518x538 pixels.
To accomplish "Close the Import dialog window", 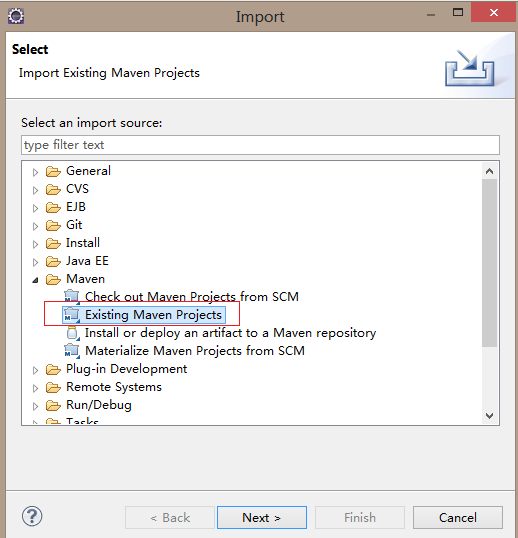I will 494,13.
